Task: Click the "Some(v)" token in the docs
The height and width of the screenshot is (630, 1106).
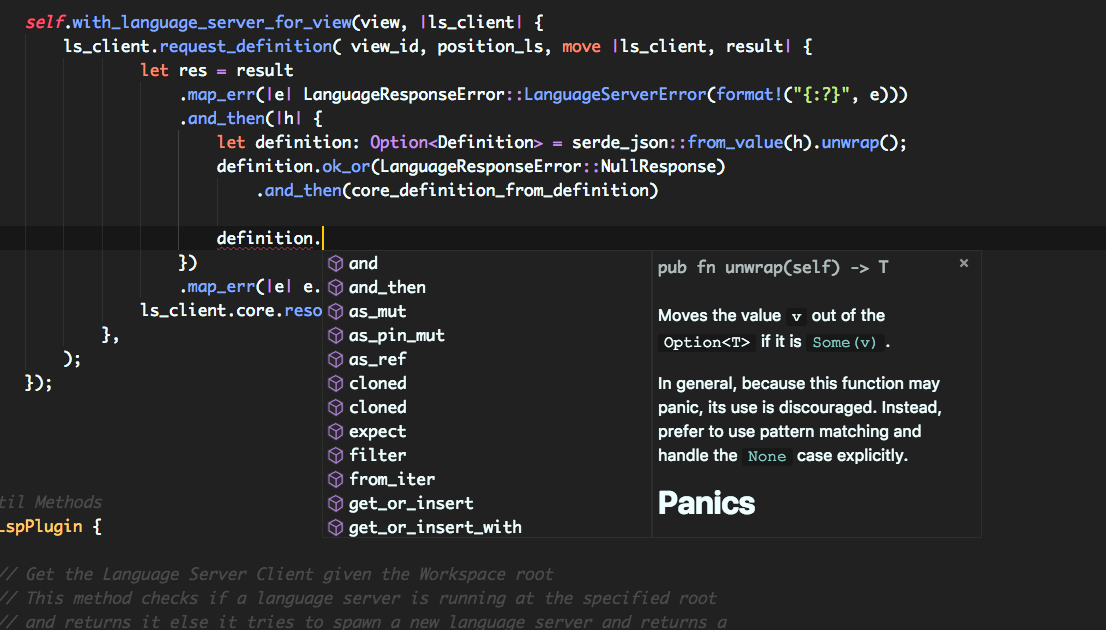Action: pos(845,343)
